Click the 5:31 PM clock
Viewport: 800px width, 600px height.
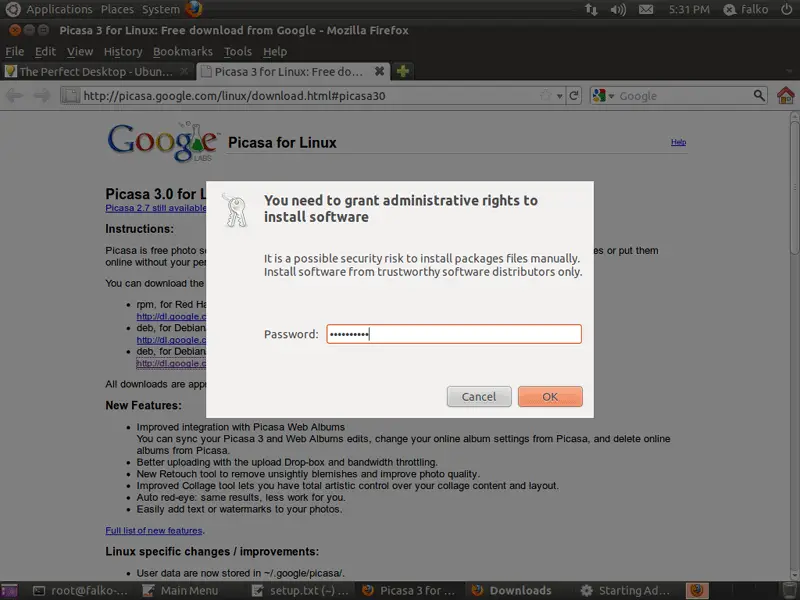pyautogui.click(x=689, y=9)
